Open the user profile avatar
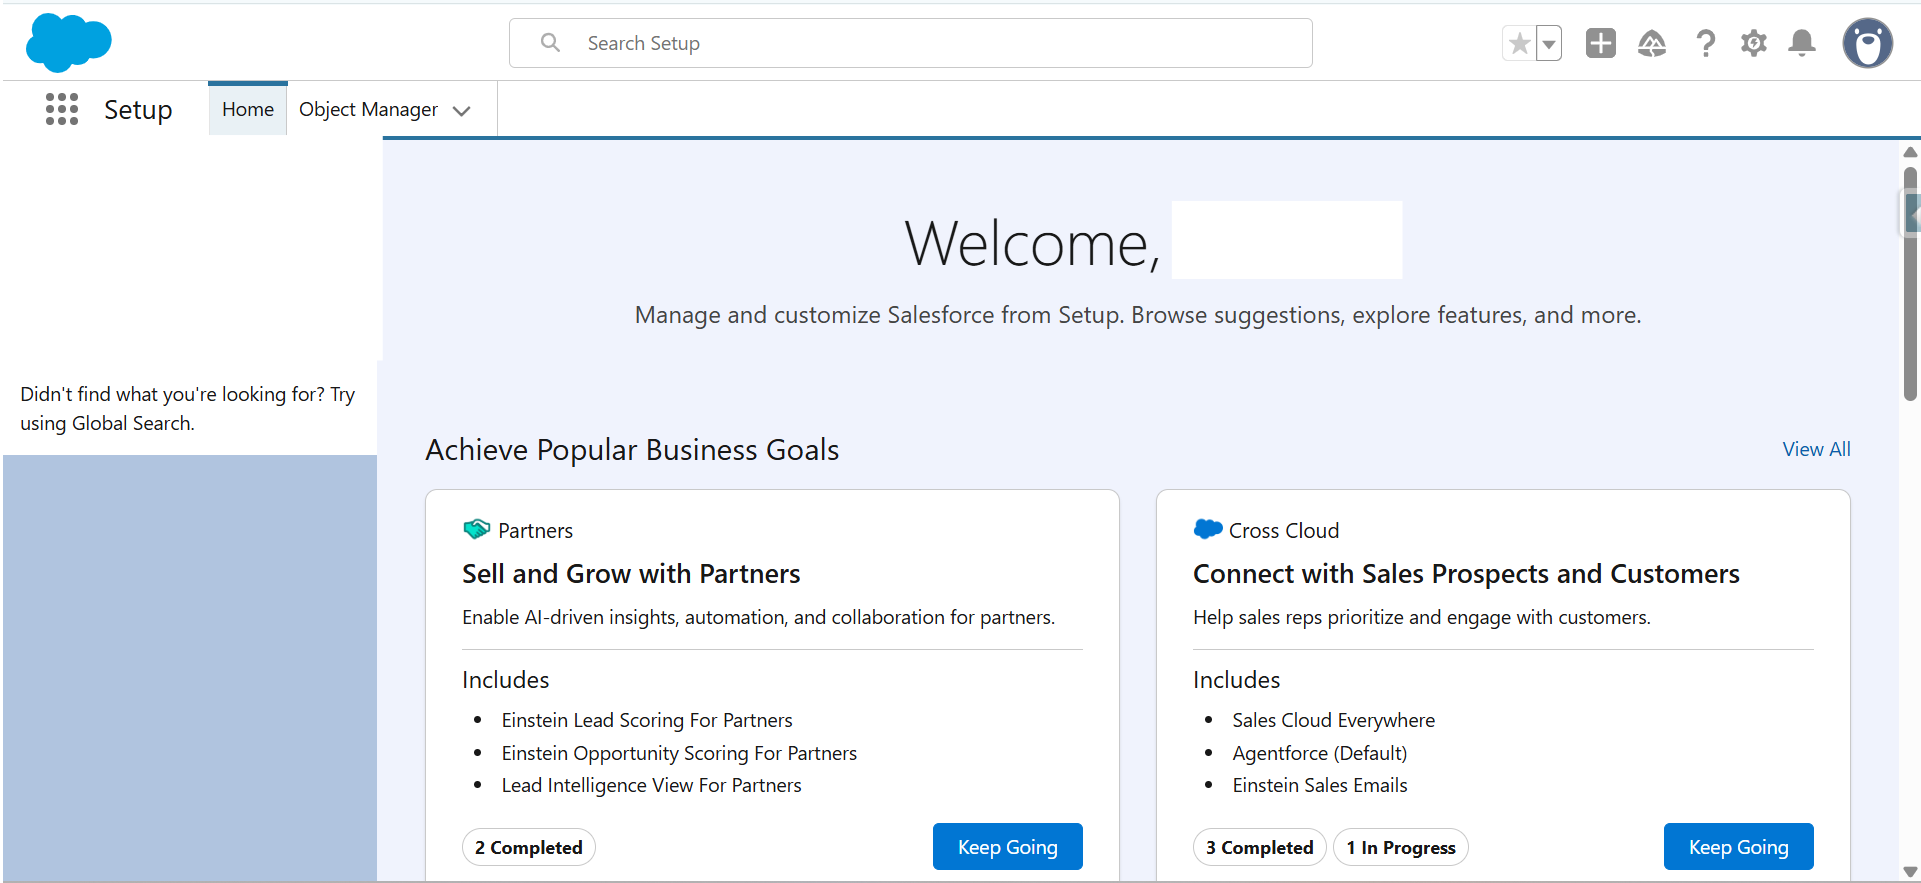 (x=1867, y=43)
